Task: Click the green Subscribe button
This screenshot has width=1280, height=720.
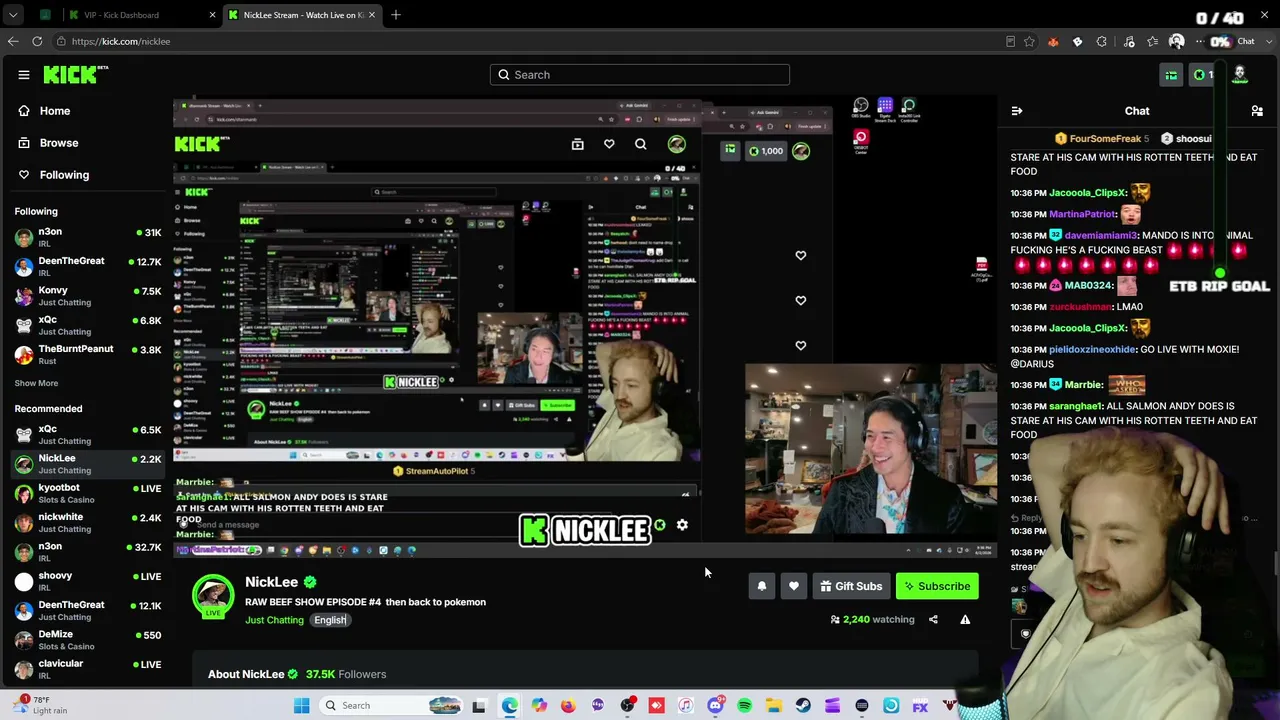Action: pyautogui.click(x=937, y=587)
